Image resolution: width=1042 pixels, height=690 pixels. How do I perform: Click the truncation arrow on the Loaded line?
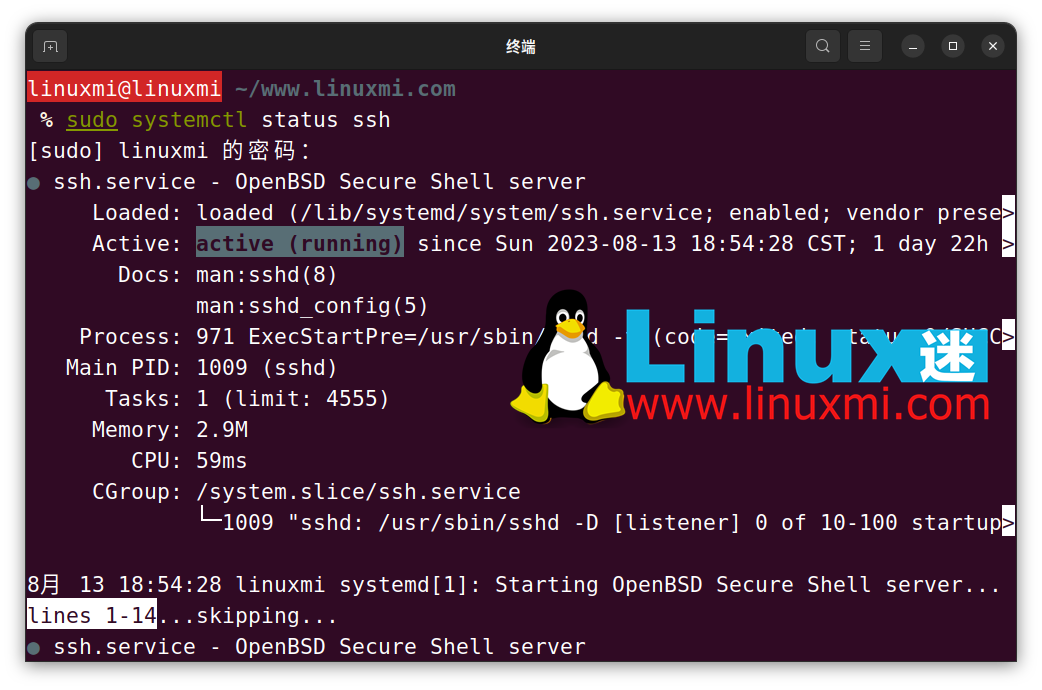(1008, 213)
